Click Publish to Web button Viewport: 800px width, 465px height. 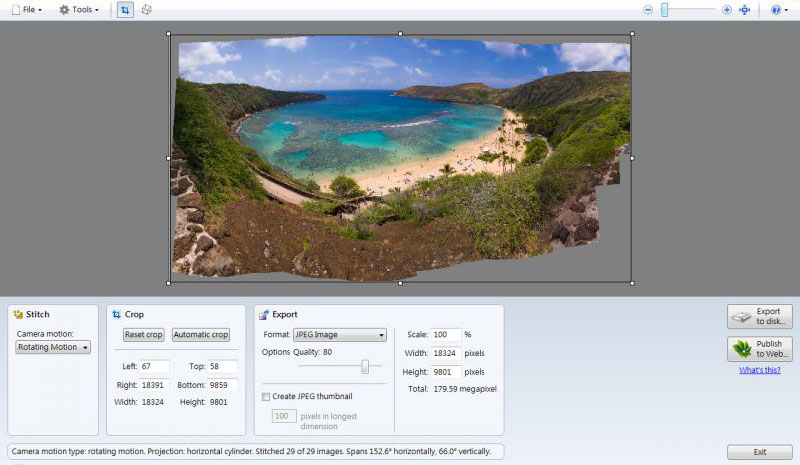pyautogui.click(x=760, y=349)
